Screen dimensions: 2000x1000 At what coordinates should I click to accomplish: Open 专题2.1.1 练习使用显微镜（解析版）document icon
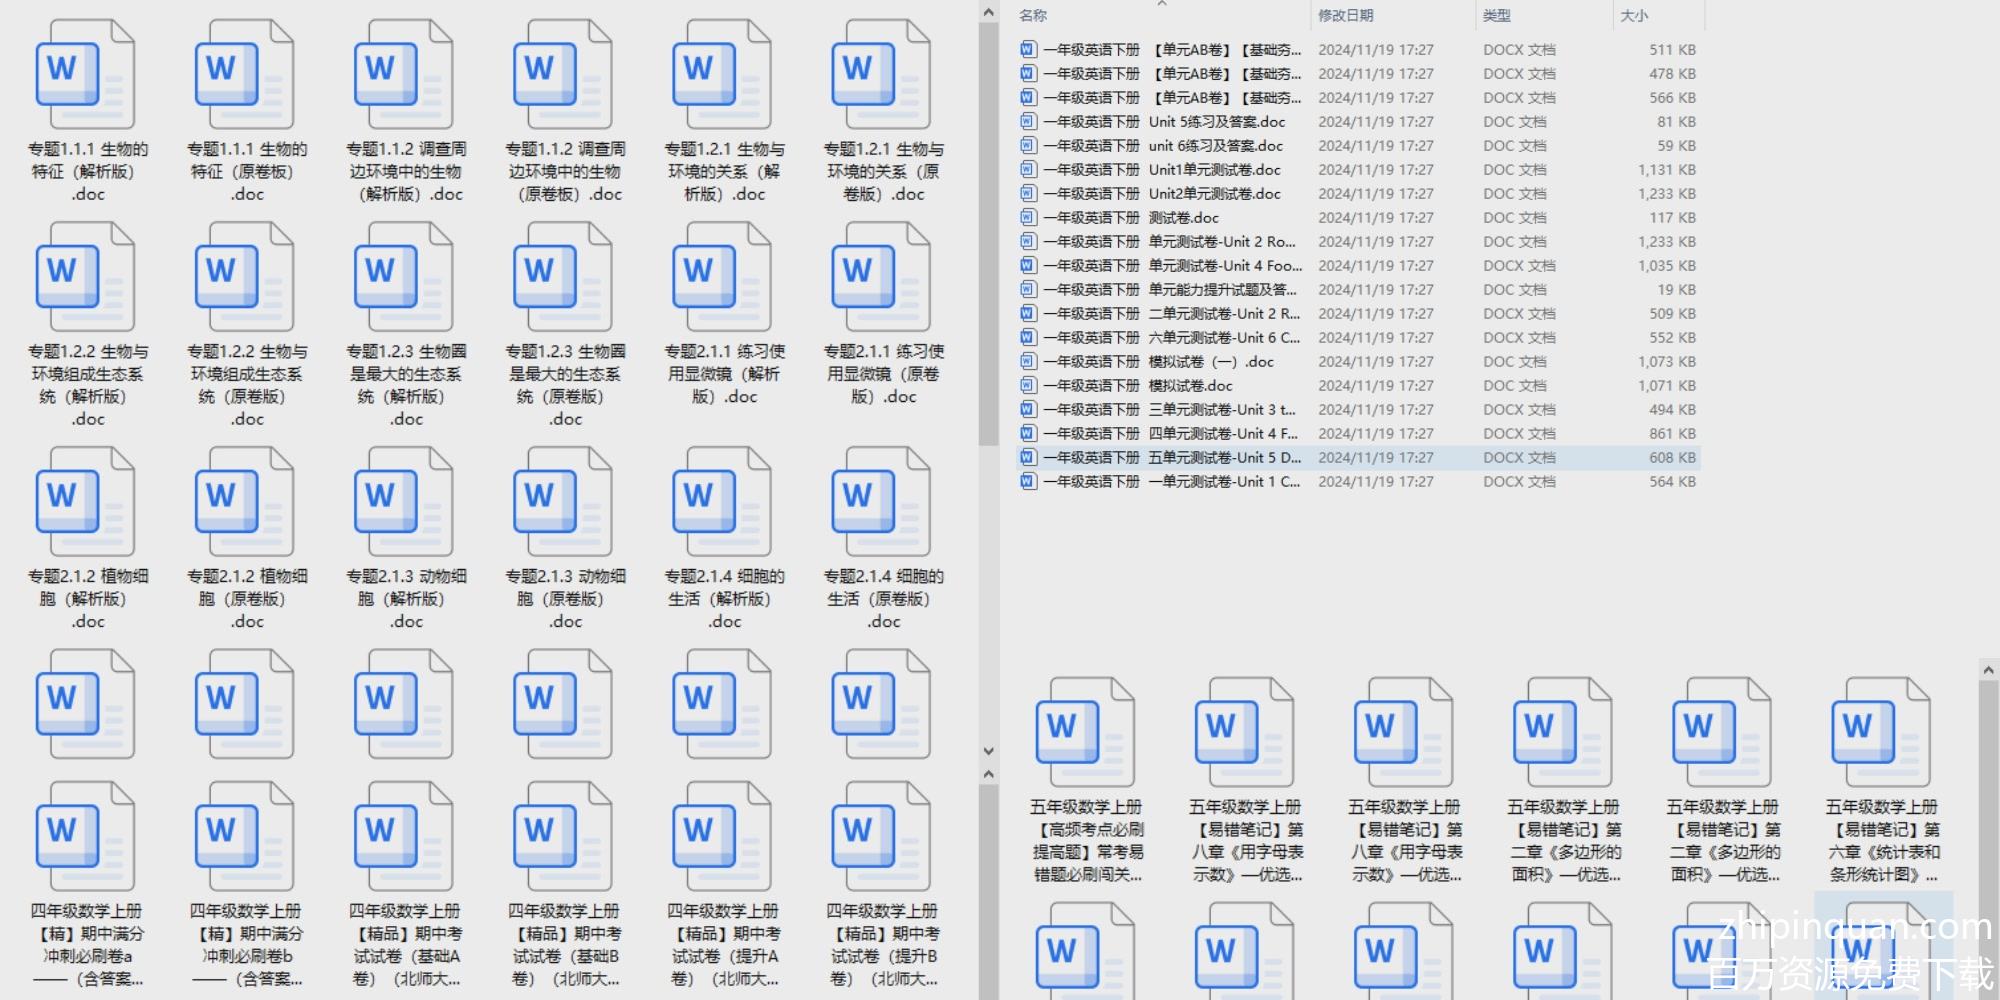tap(722, 278)
